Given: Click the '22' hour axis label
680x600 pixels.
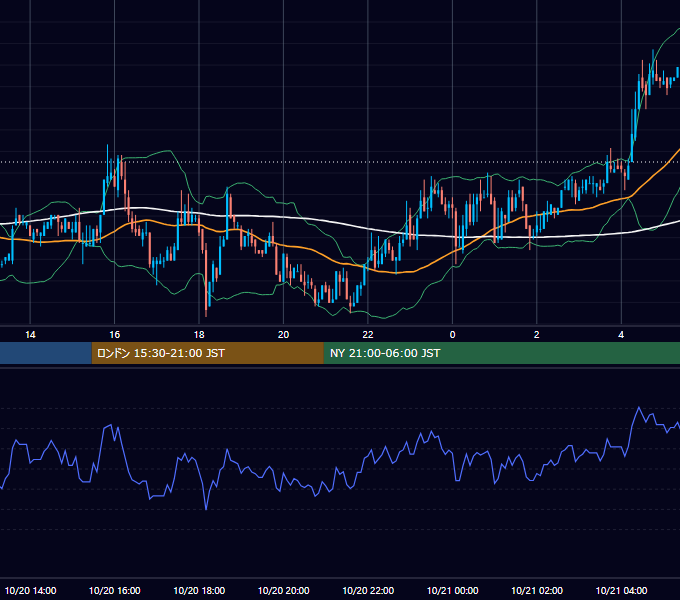Looking at the screenshot, I should (368, 335).
